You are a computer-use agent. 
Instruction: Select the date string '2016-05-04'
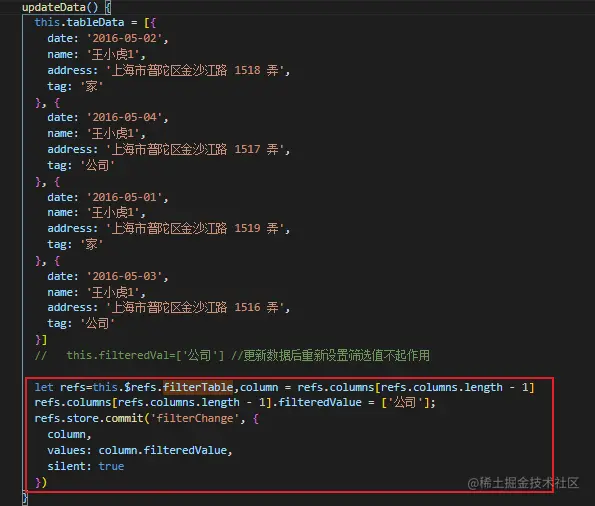coord(125,117)
